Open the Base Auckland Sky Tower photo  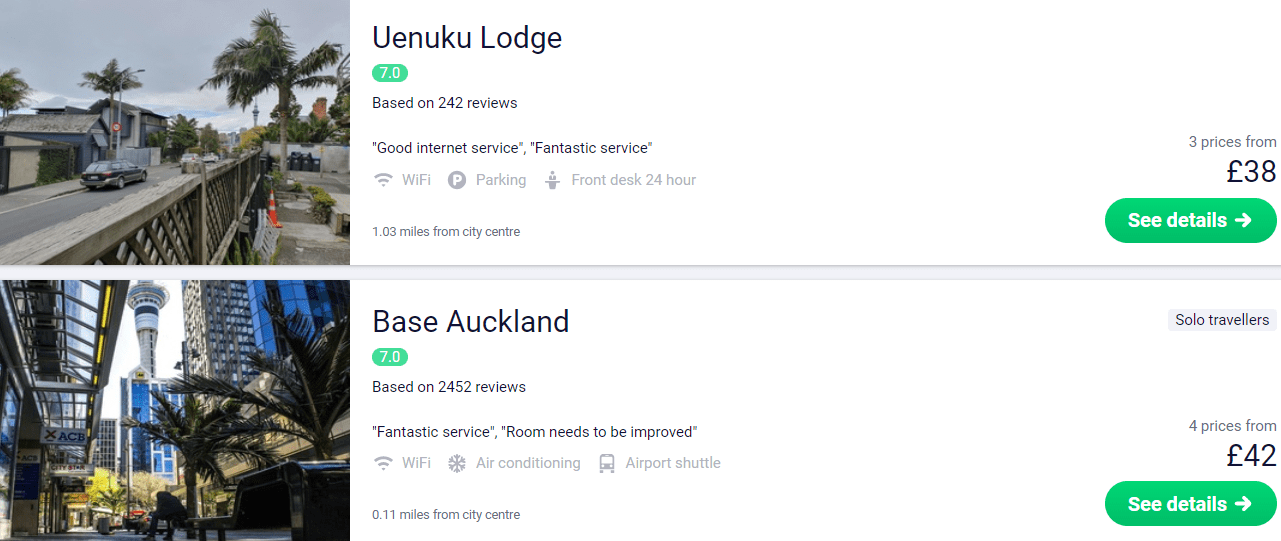(x=175, y=411)
